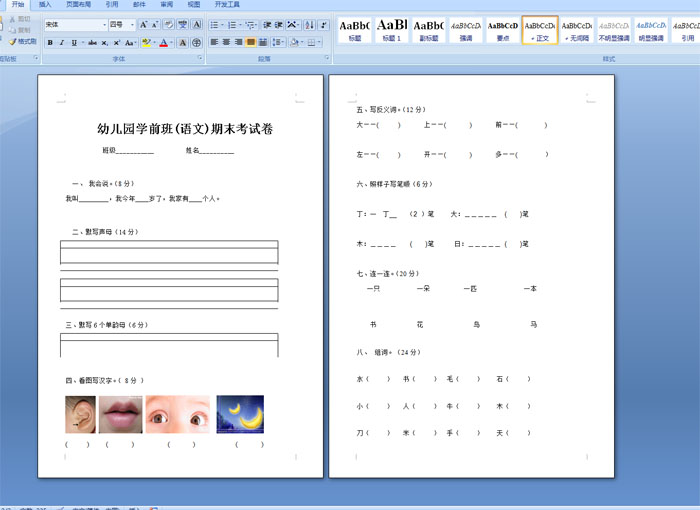Screen dimensions: 700x510
Task: Open the font name (宋体) dropdown
Action: [104, 25]
